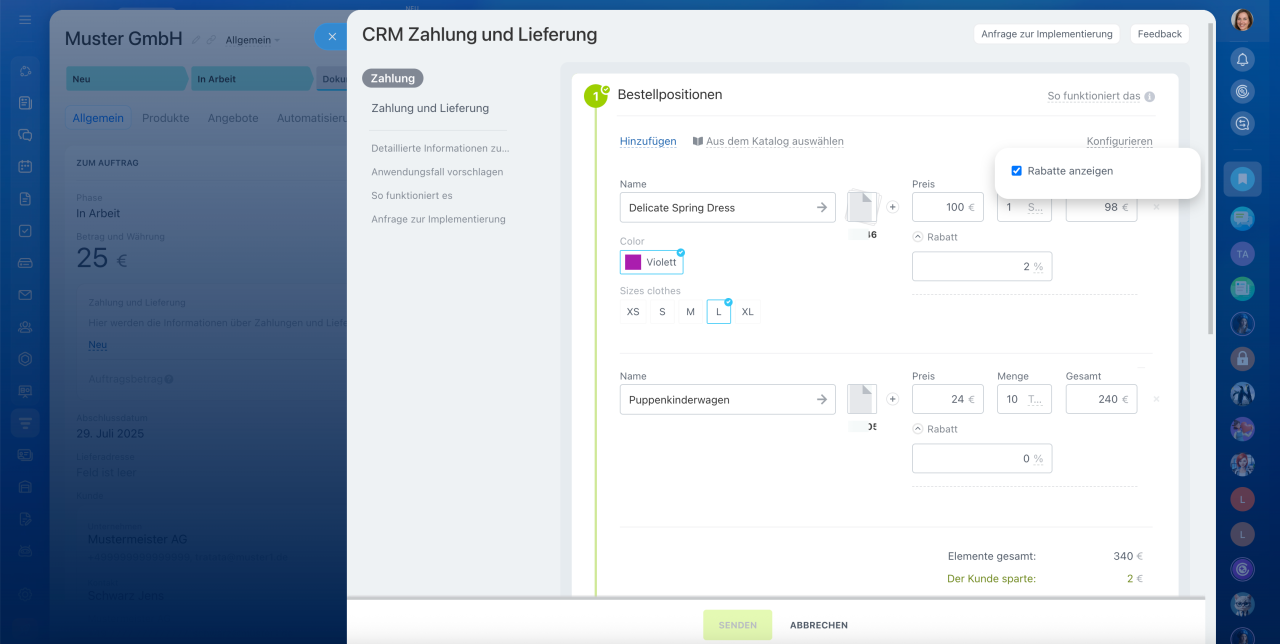Click the So funktioniert das info icon
This screenshot has width=1280, height=644.
(1149, 97)
